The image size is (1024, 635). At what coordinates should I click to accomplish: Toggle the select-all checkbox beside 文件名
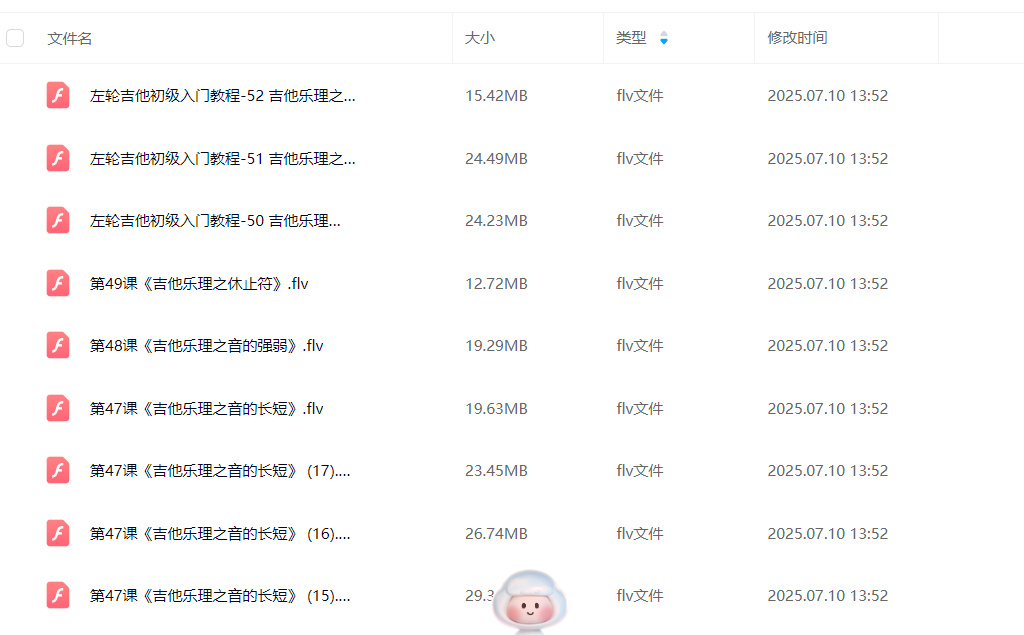click(x=15, y=38)
